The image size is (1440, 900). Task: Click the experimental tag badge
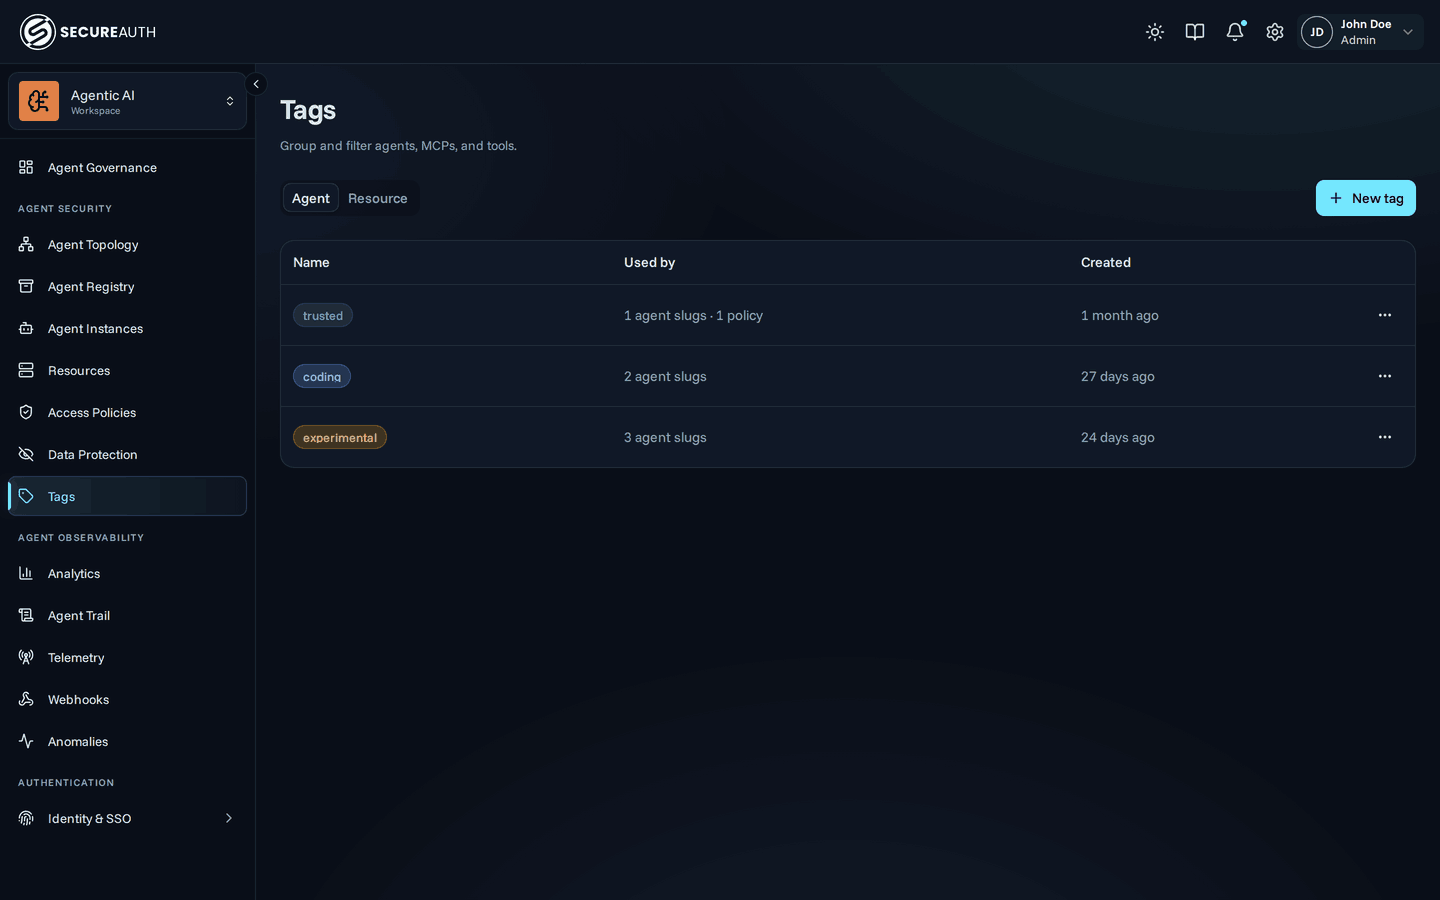(340, 437)
